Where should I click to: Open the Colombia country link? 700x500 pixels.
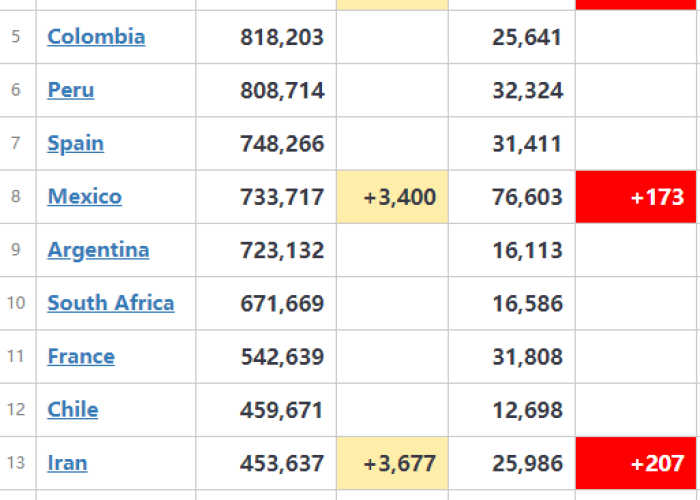pos(96,37)
